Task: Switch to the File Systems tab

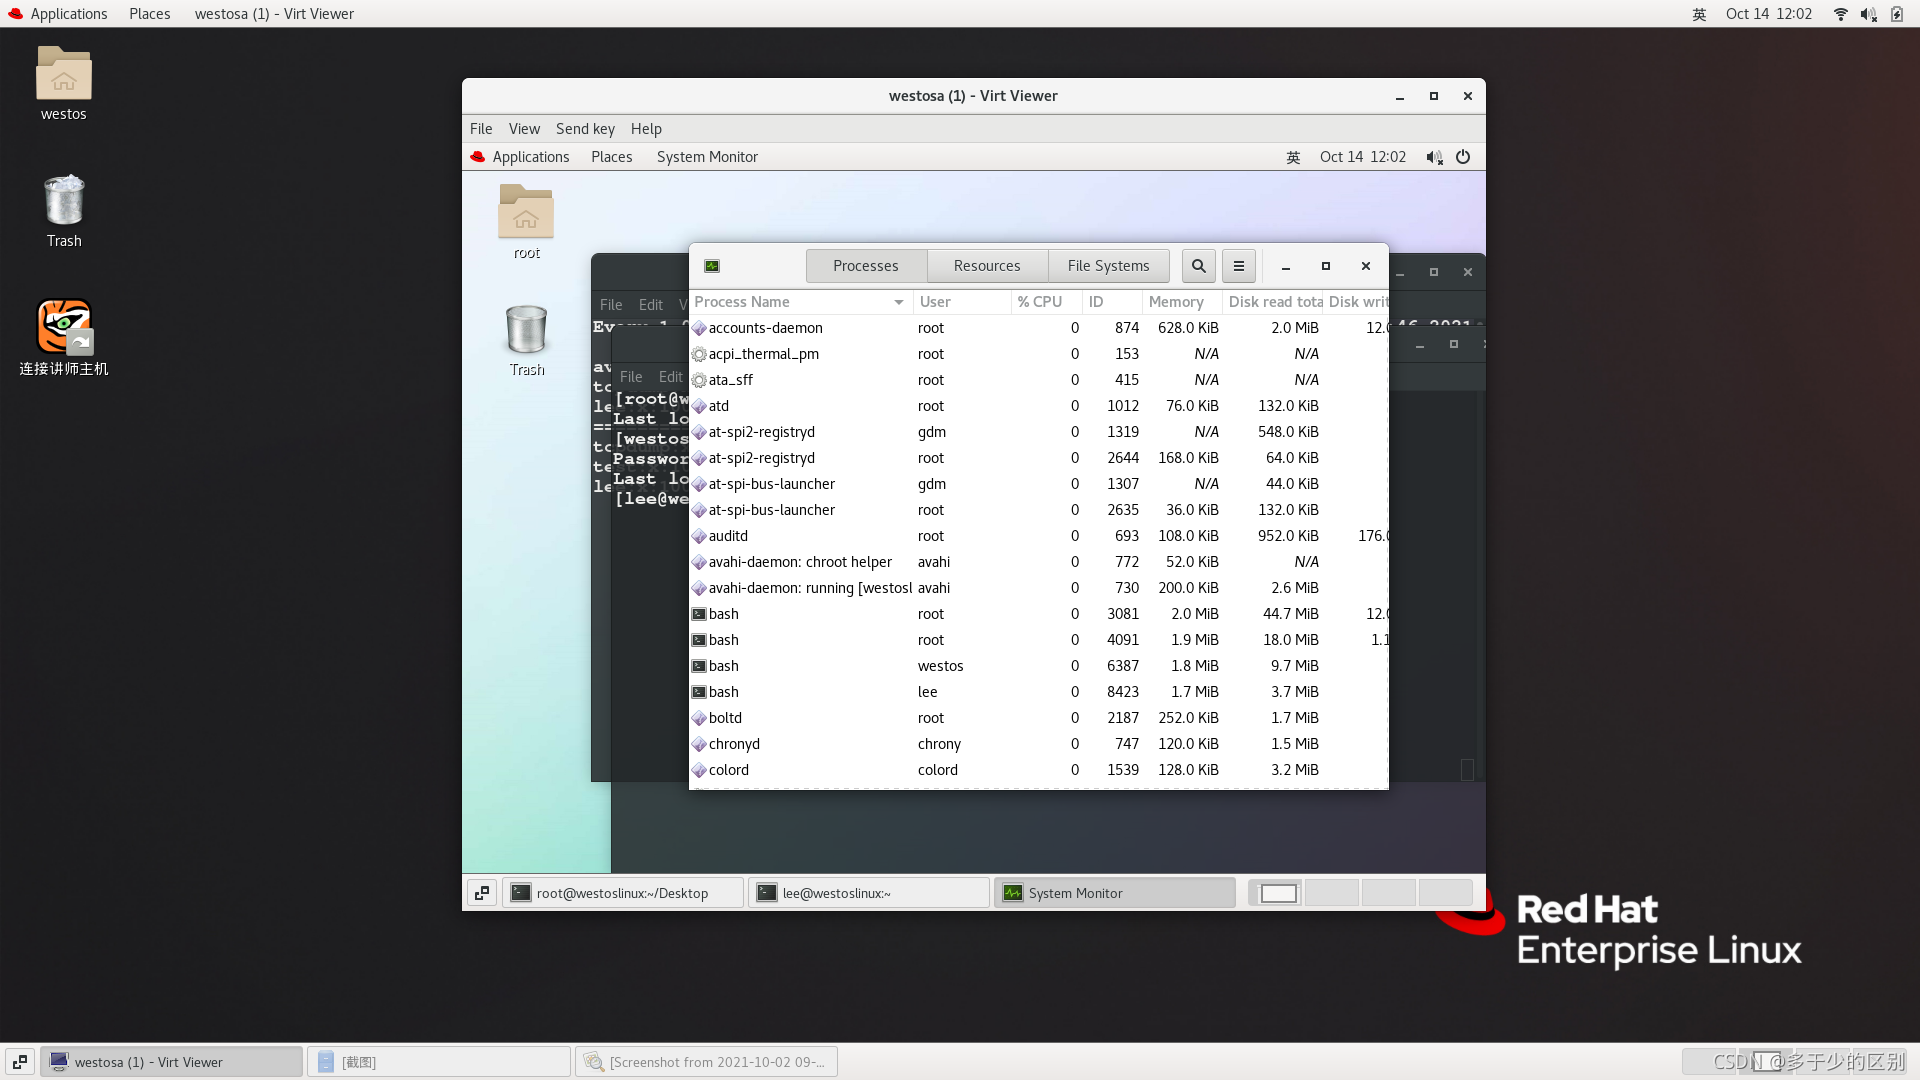Action: (1108, 266)
